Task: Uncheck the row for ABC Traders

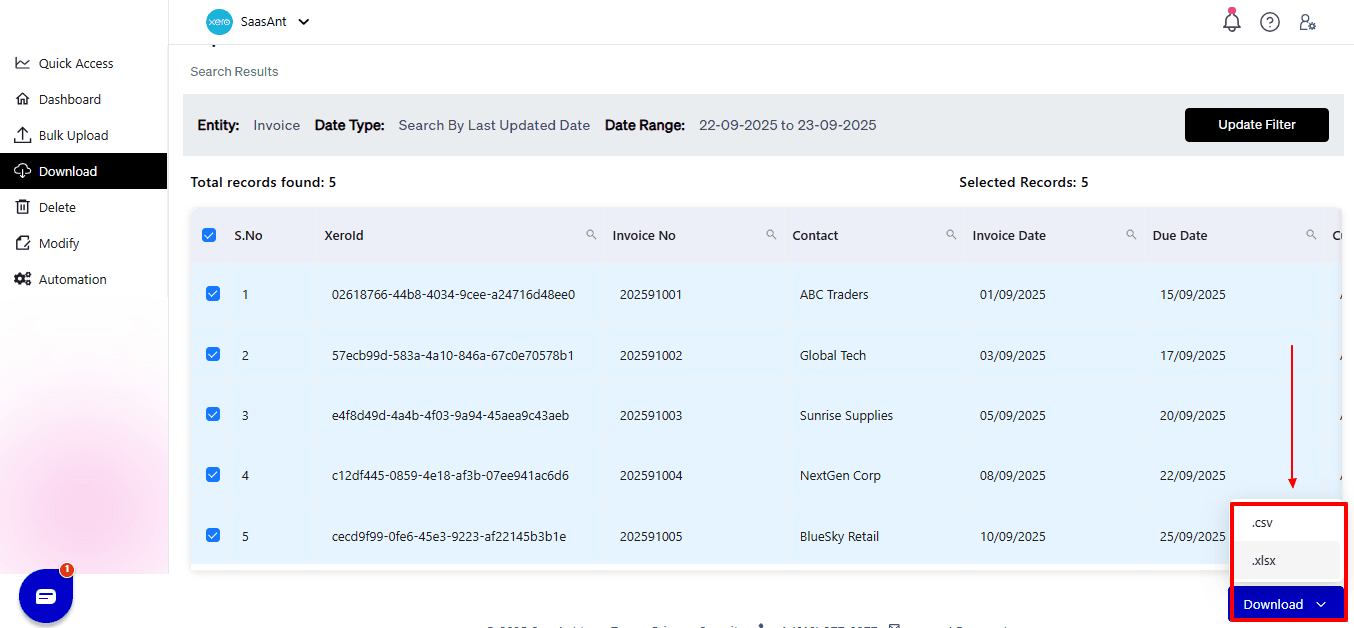Action: point(213,294)
